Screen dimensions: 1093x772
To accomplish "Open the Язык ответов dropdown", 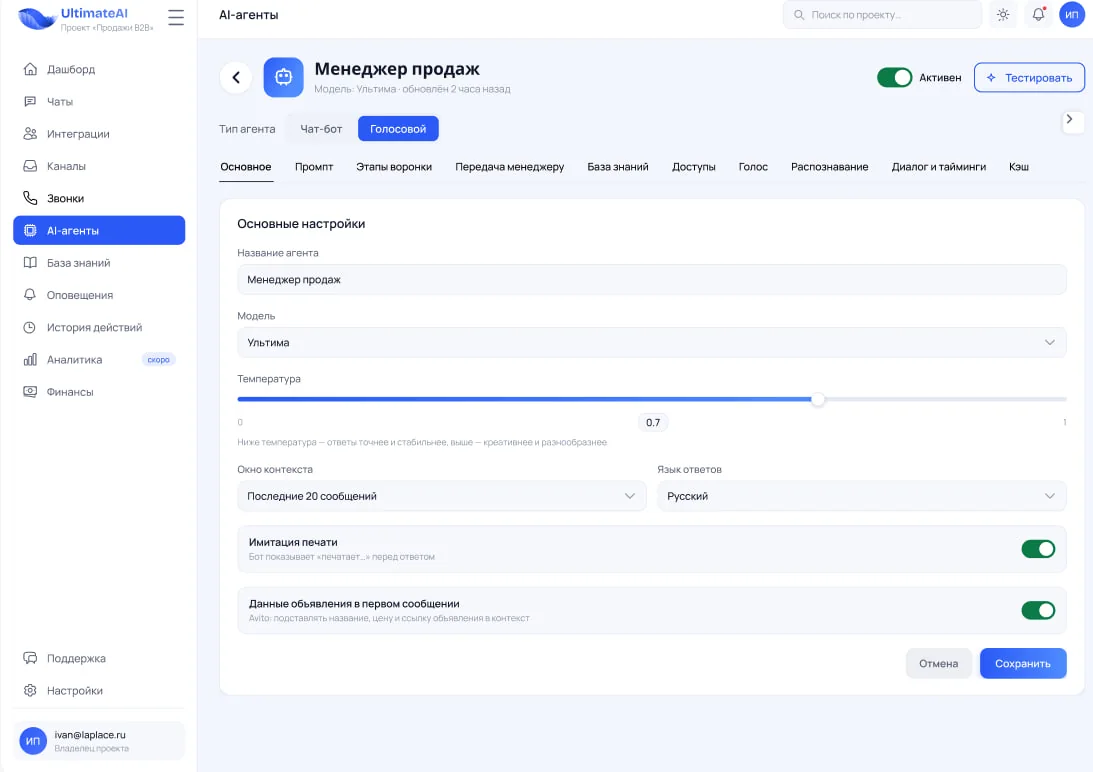I will (x=862, y=496).
